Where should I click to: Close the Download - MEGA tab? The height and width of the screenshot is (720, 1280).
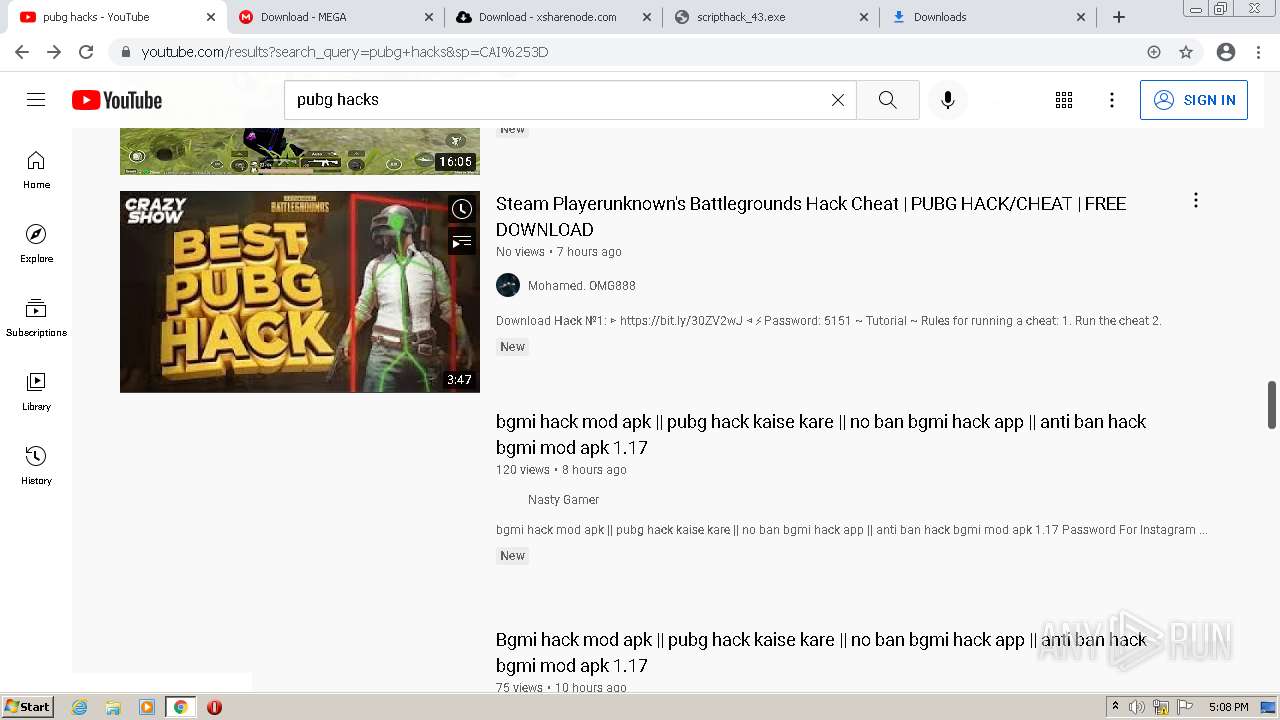click(x=428, y=17)
